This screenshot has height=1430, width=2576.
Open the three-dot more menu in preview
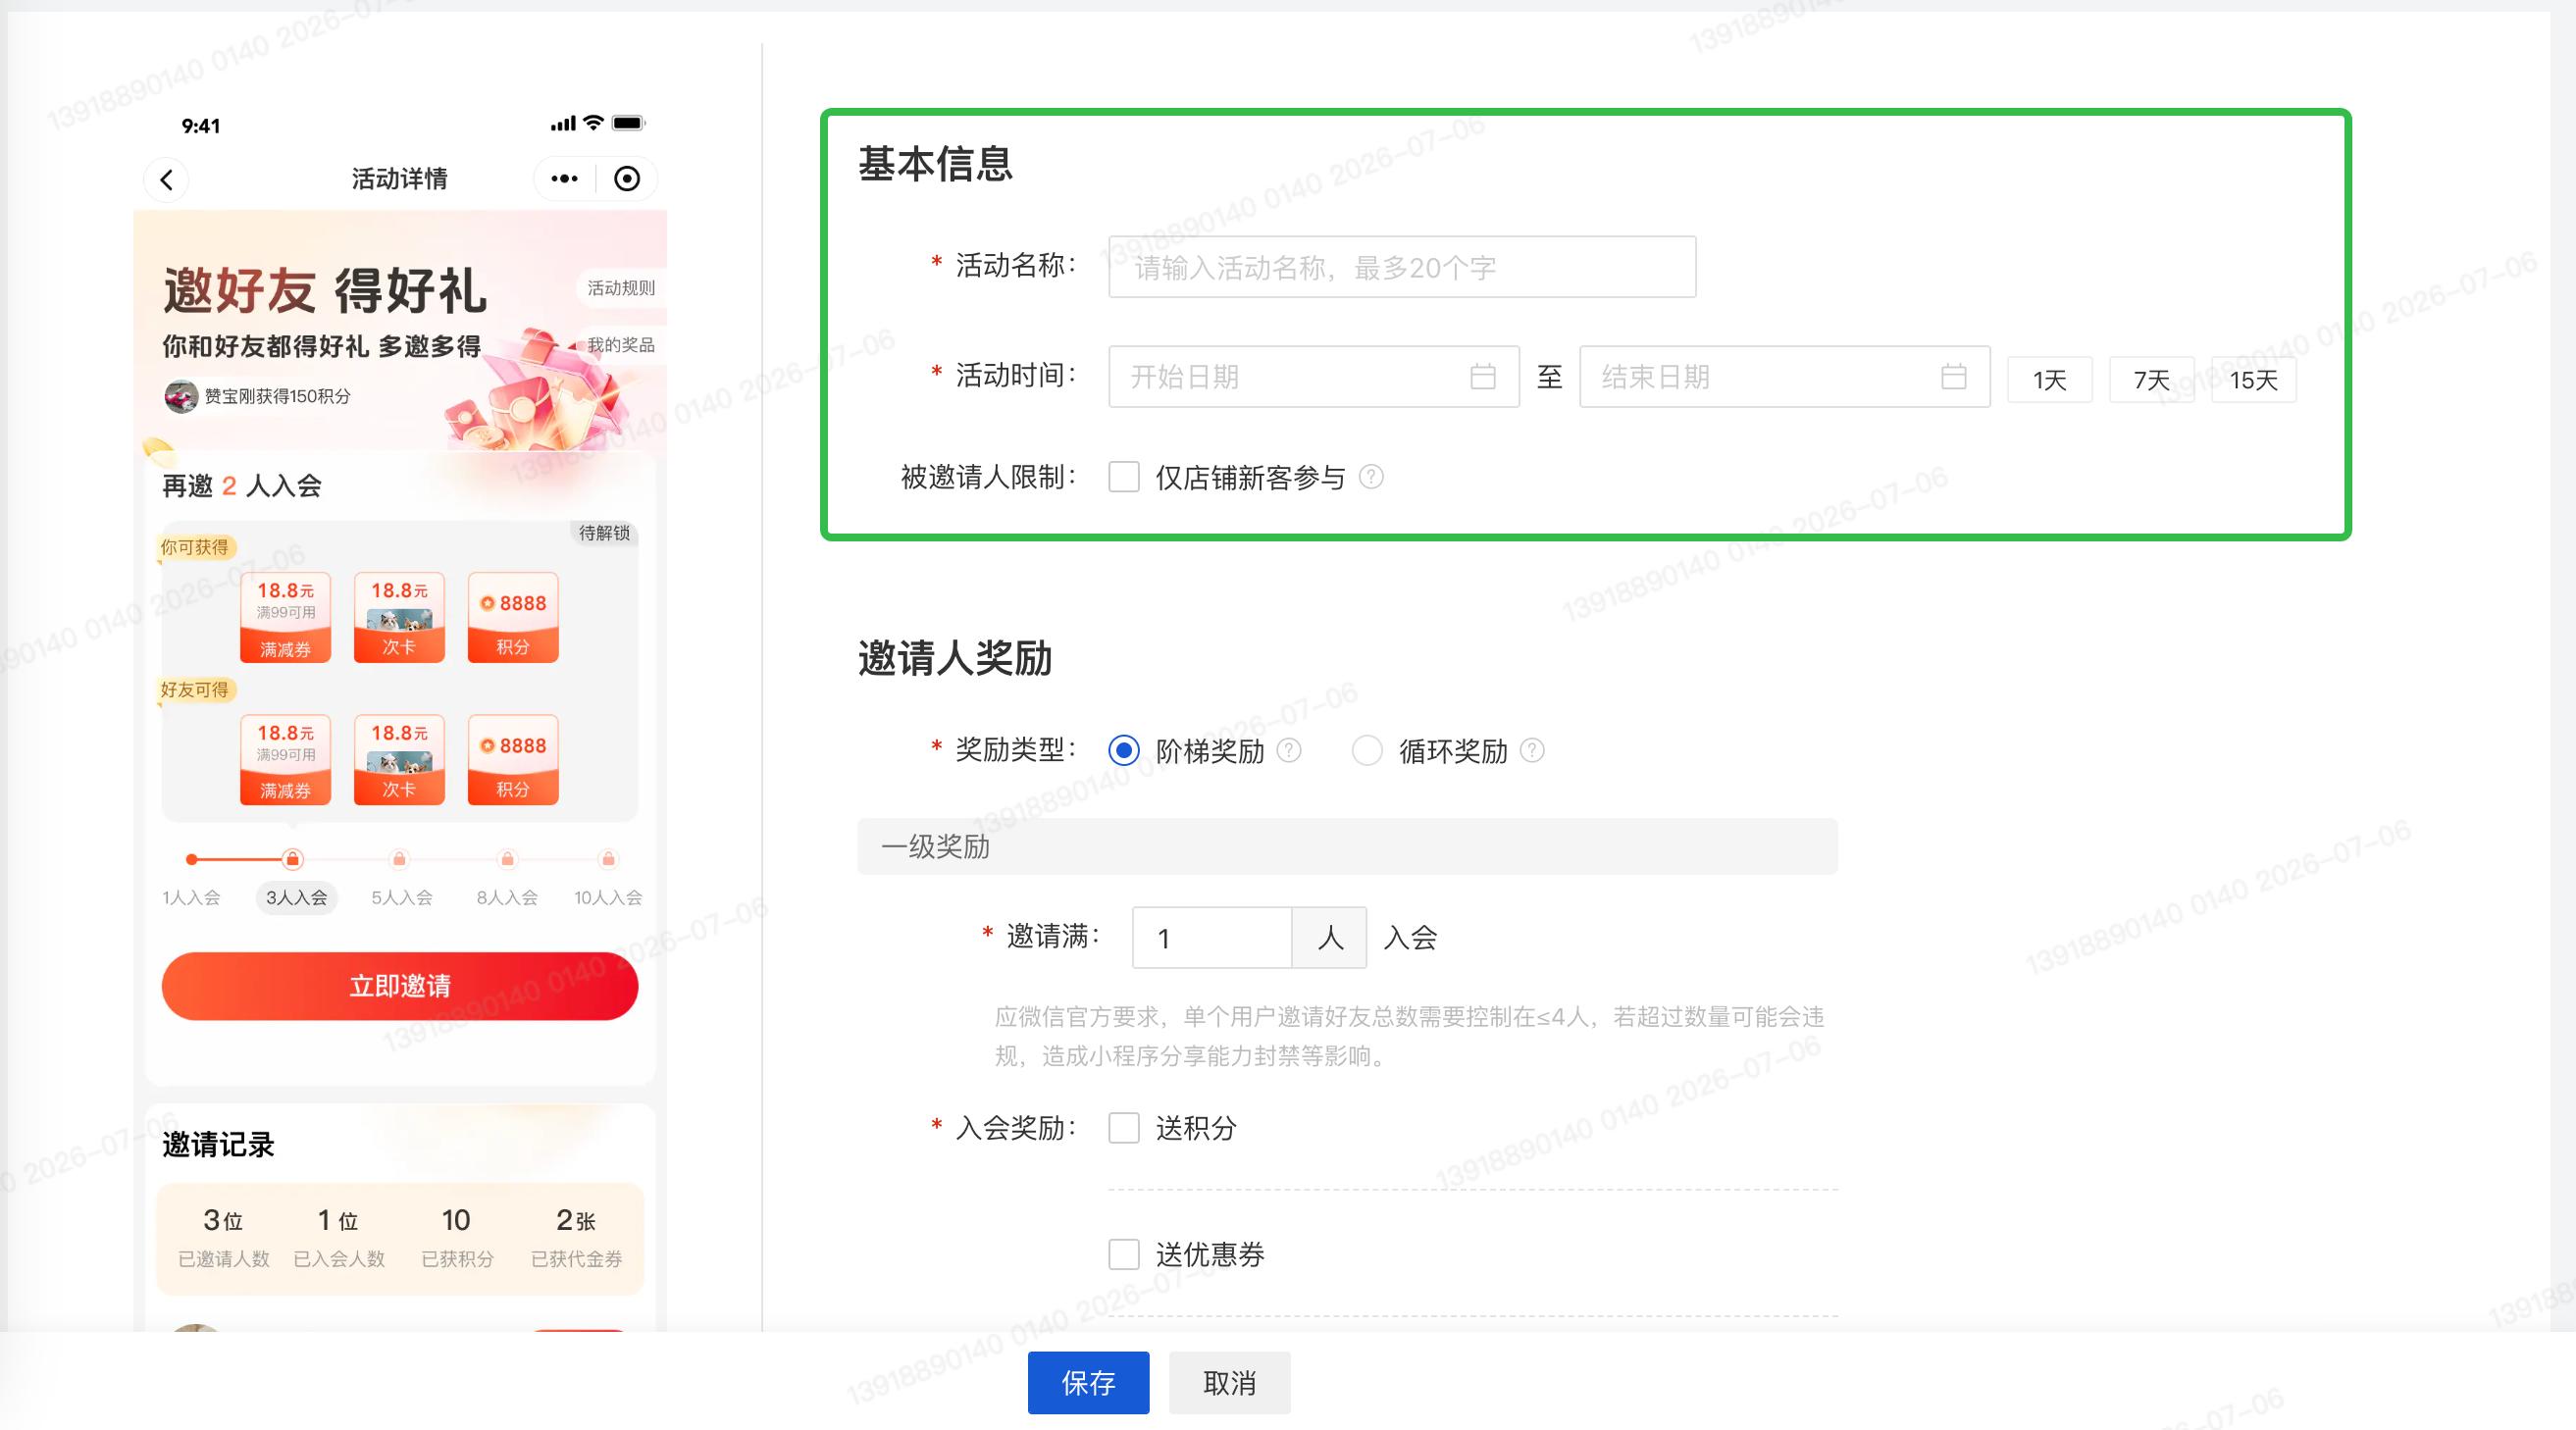(x=564, y=179)
